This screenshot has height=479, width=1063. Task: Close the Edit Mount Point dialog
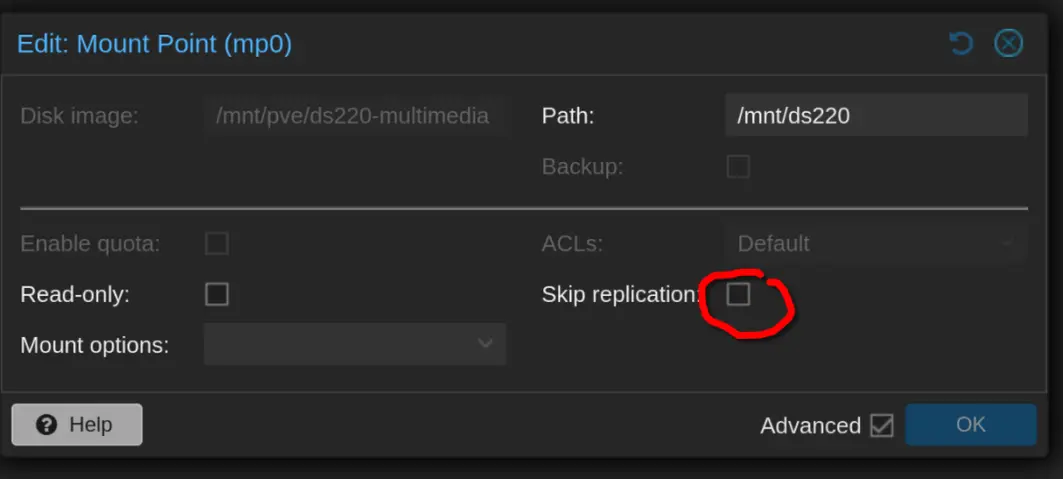tap(1008, 44)
